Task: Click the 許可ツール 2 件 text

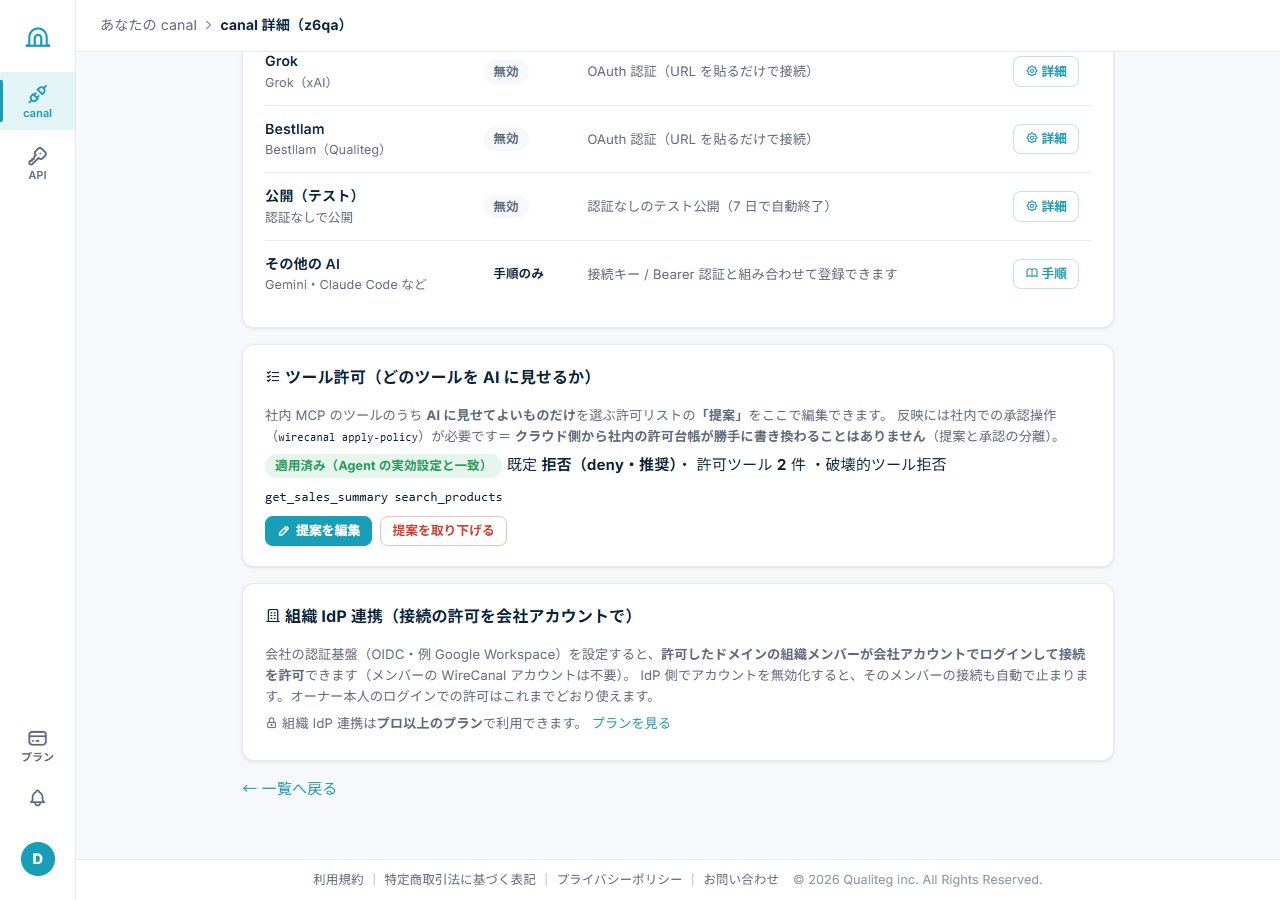Action: (751, 465)
